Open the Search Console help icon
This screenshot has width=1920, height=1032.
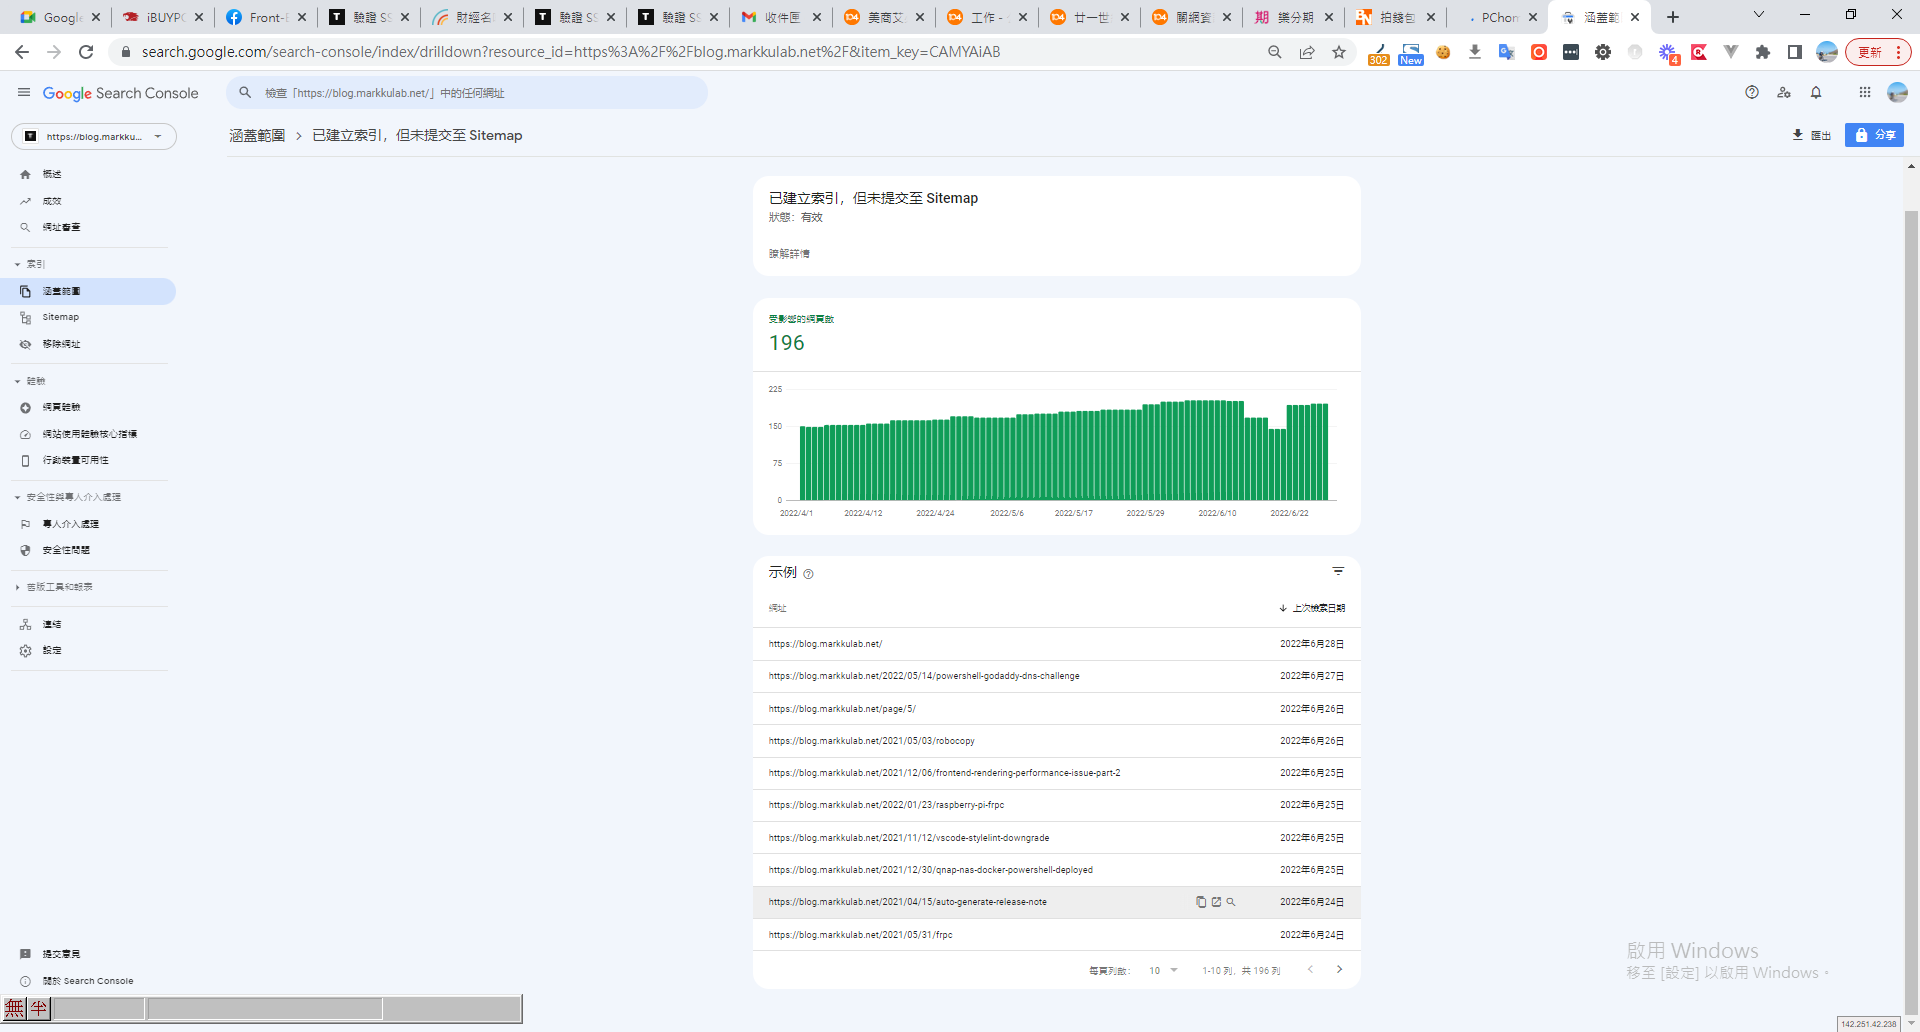(x=1752, y=93)
